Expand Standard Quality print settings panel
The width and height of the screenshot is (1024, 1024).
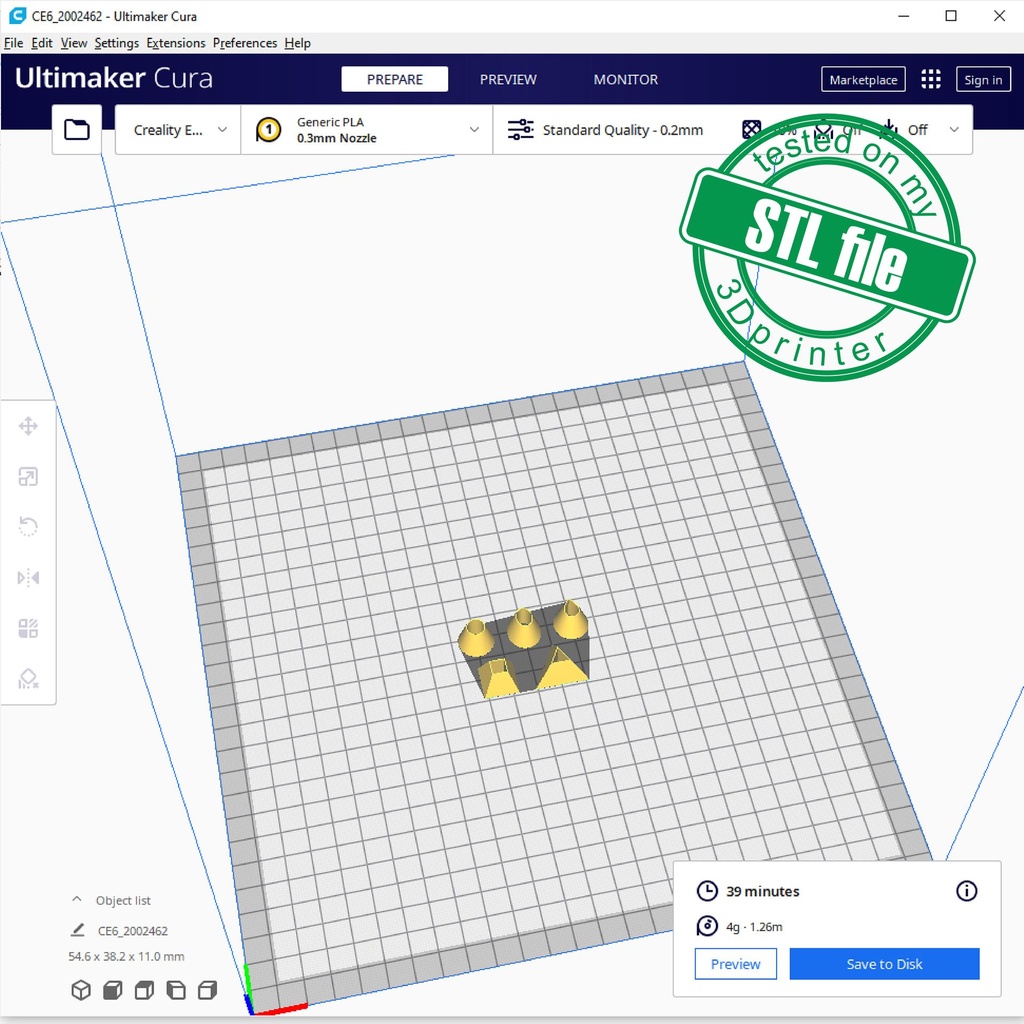620,130
